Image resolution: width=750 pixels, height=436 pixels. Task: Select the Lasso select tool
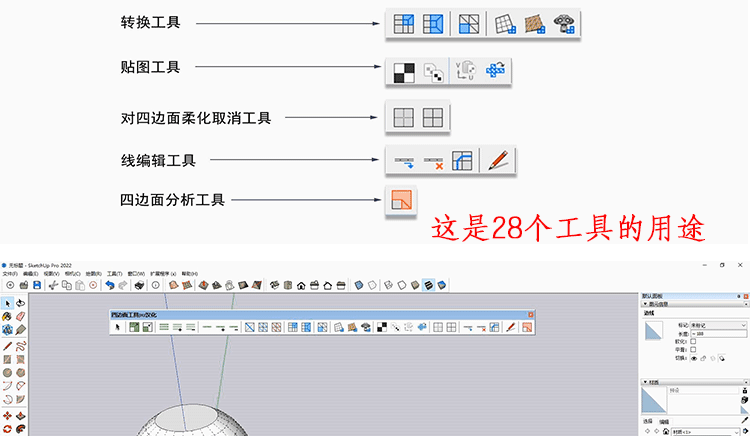[21, 303]
